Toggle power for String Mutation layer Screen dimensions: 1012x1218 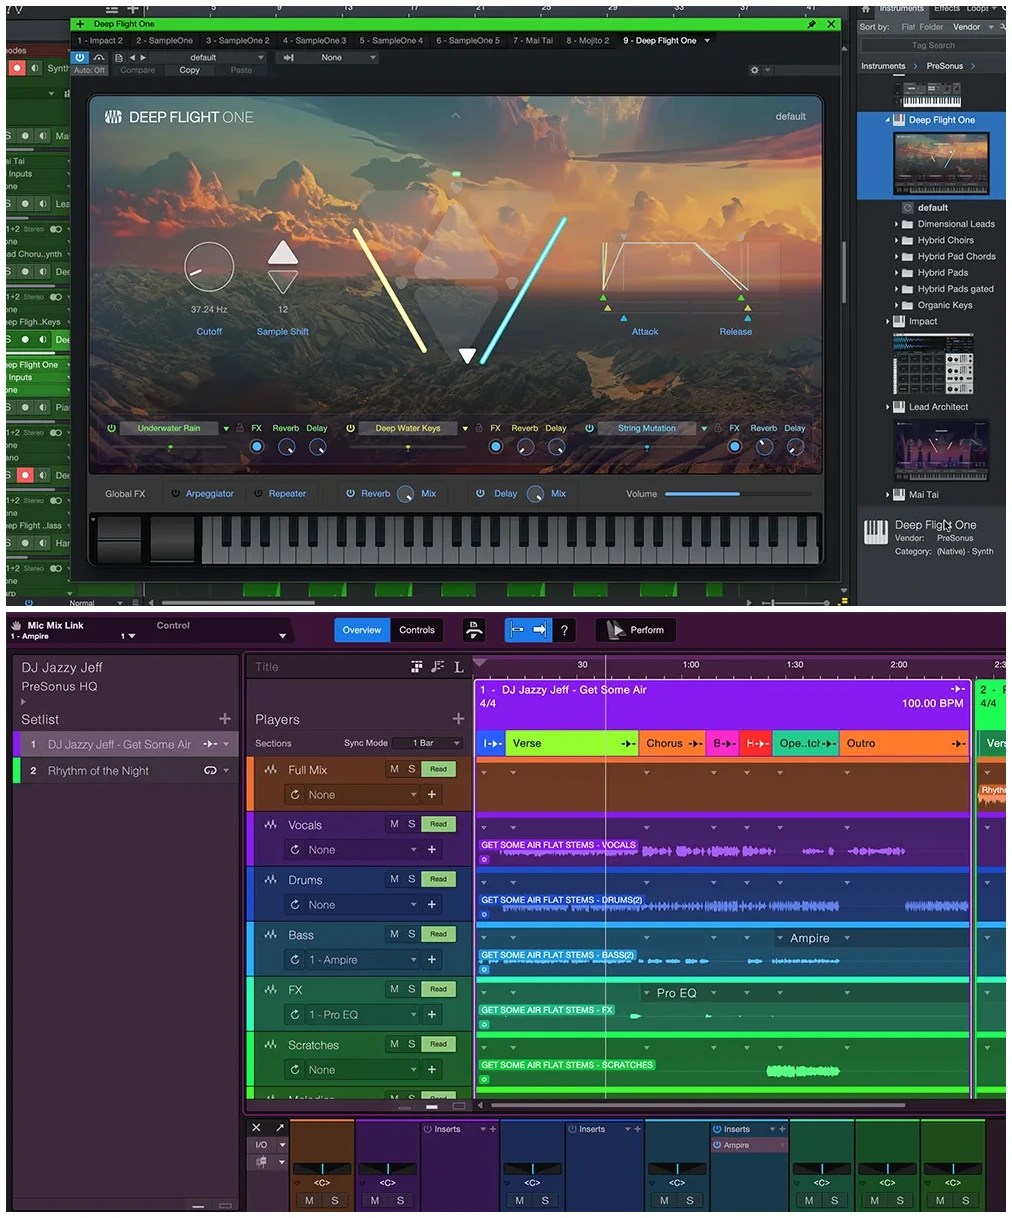589,428
